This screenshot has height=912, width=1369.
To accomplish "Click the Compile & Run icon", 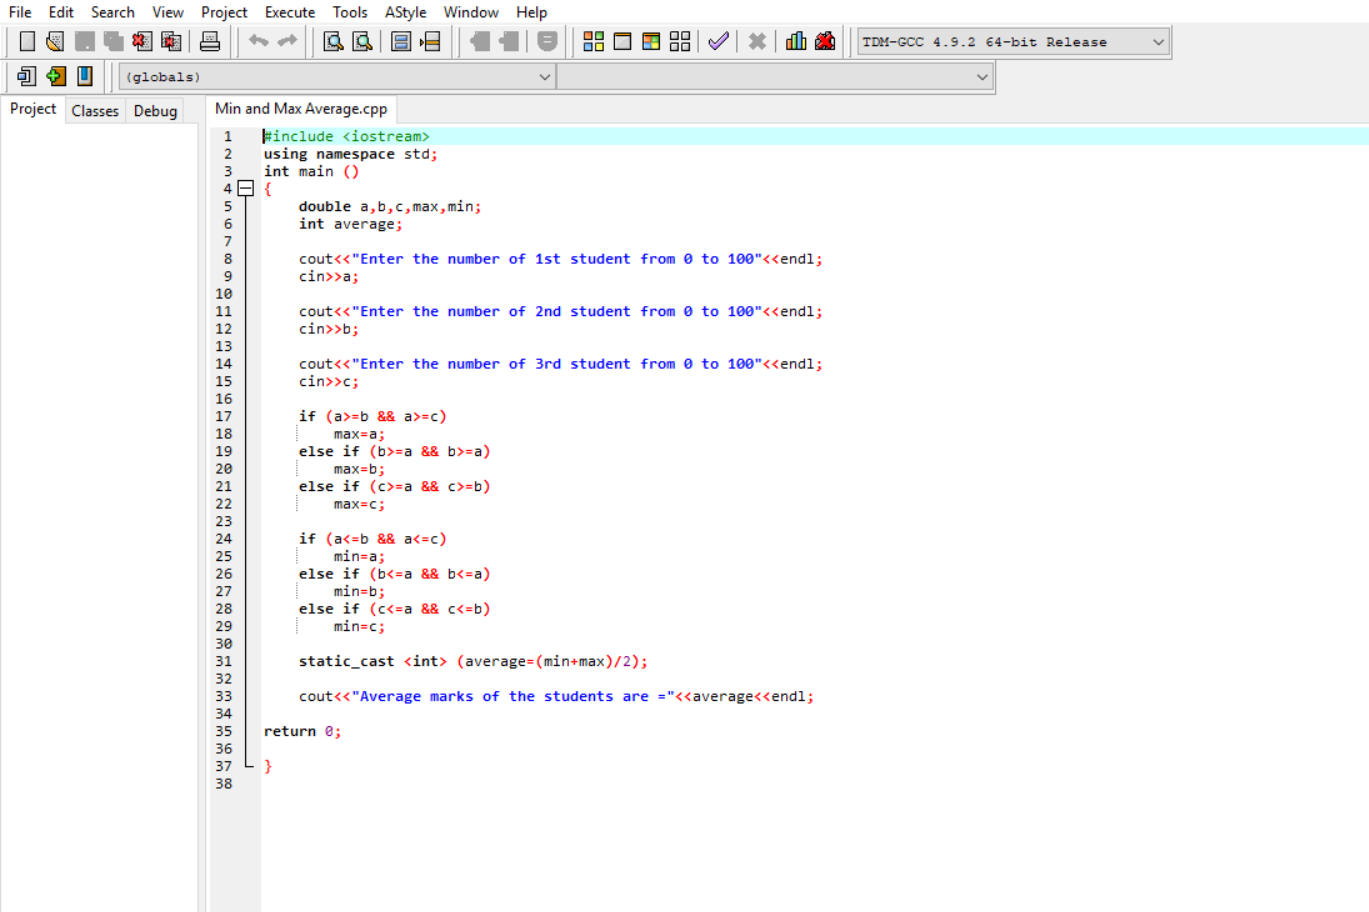I will pos(651,42).
